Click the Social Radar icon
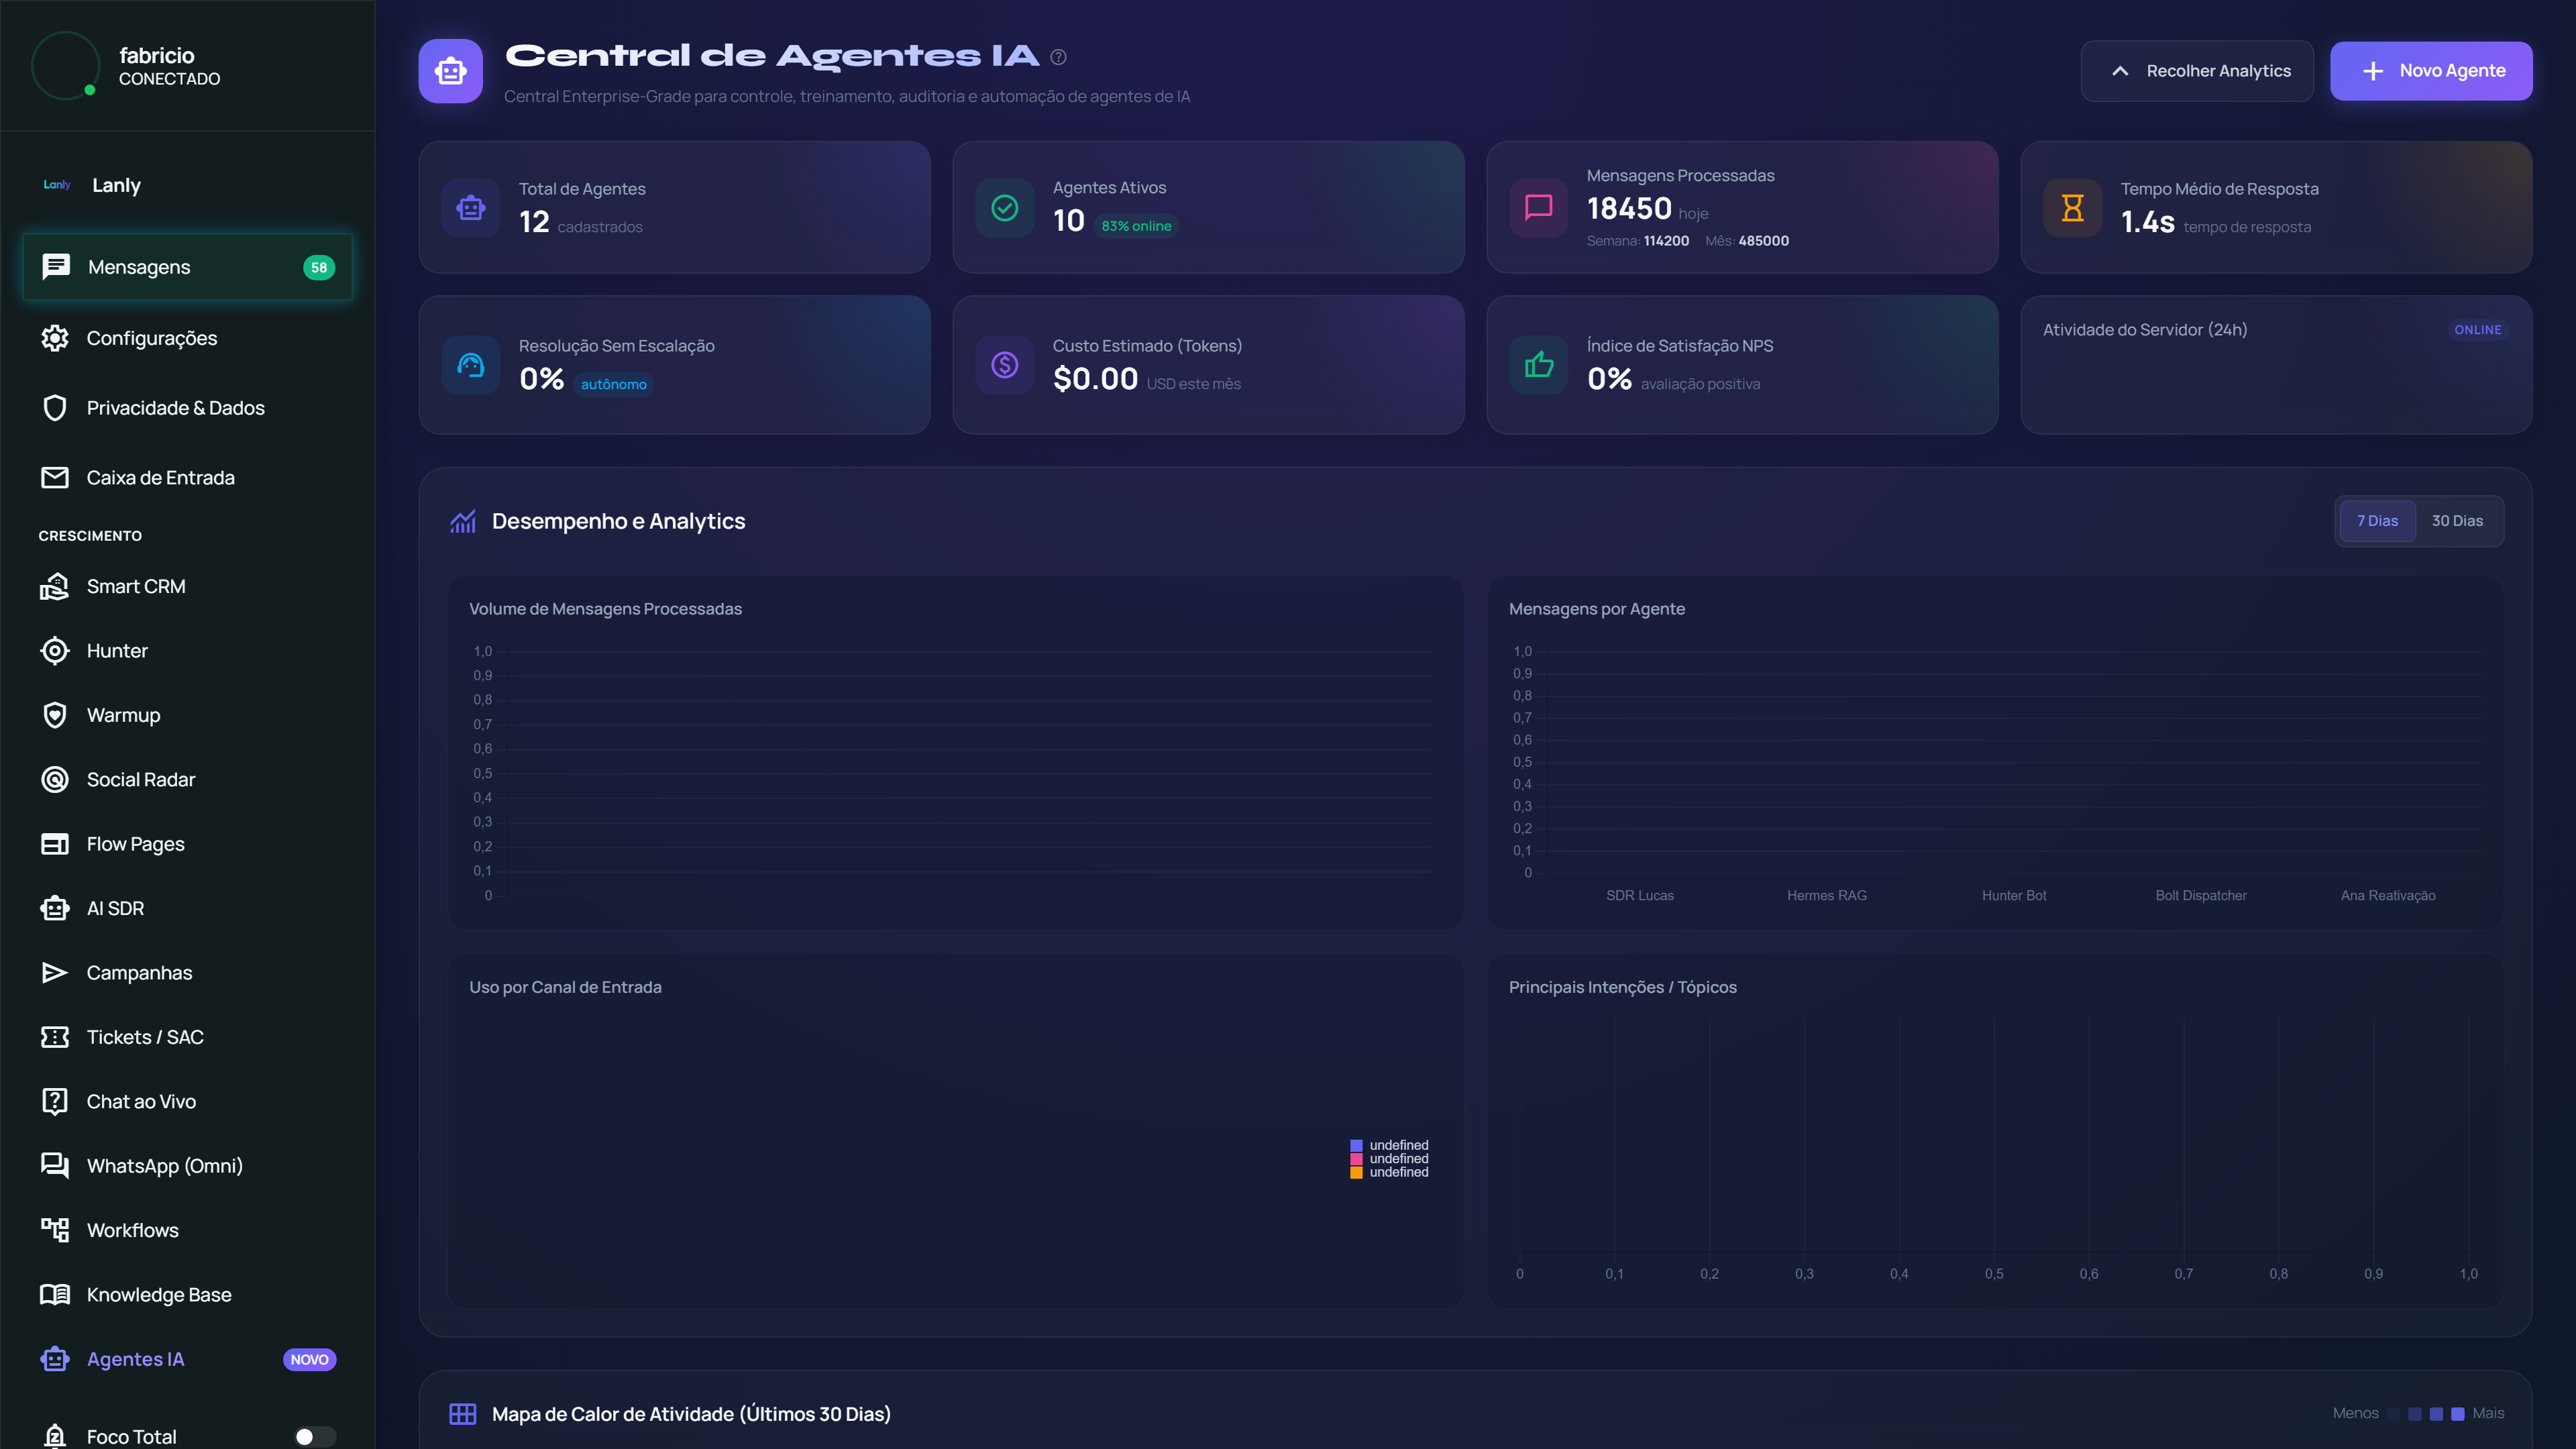Viewport: 2576px width, 1449px height. coord(55,779)
